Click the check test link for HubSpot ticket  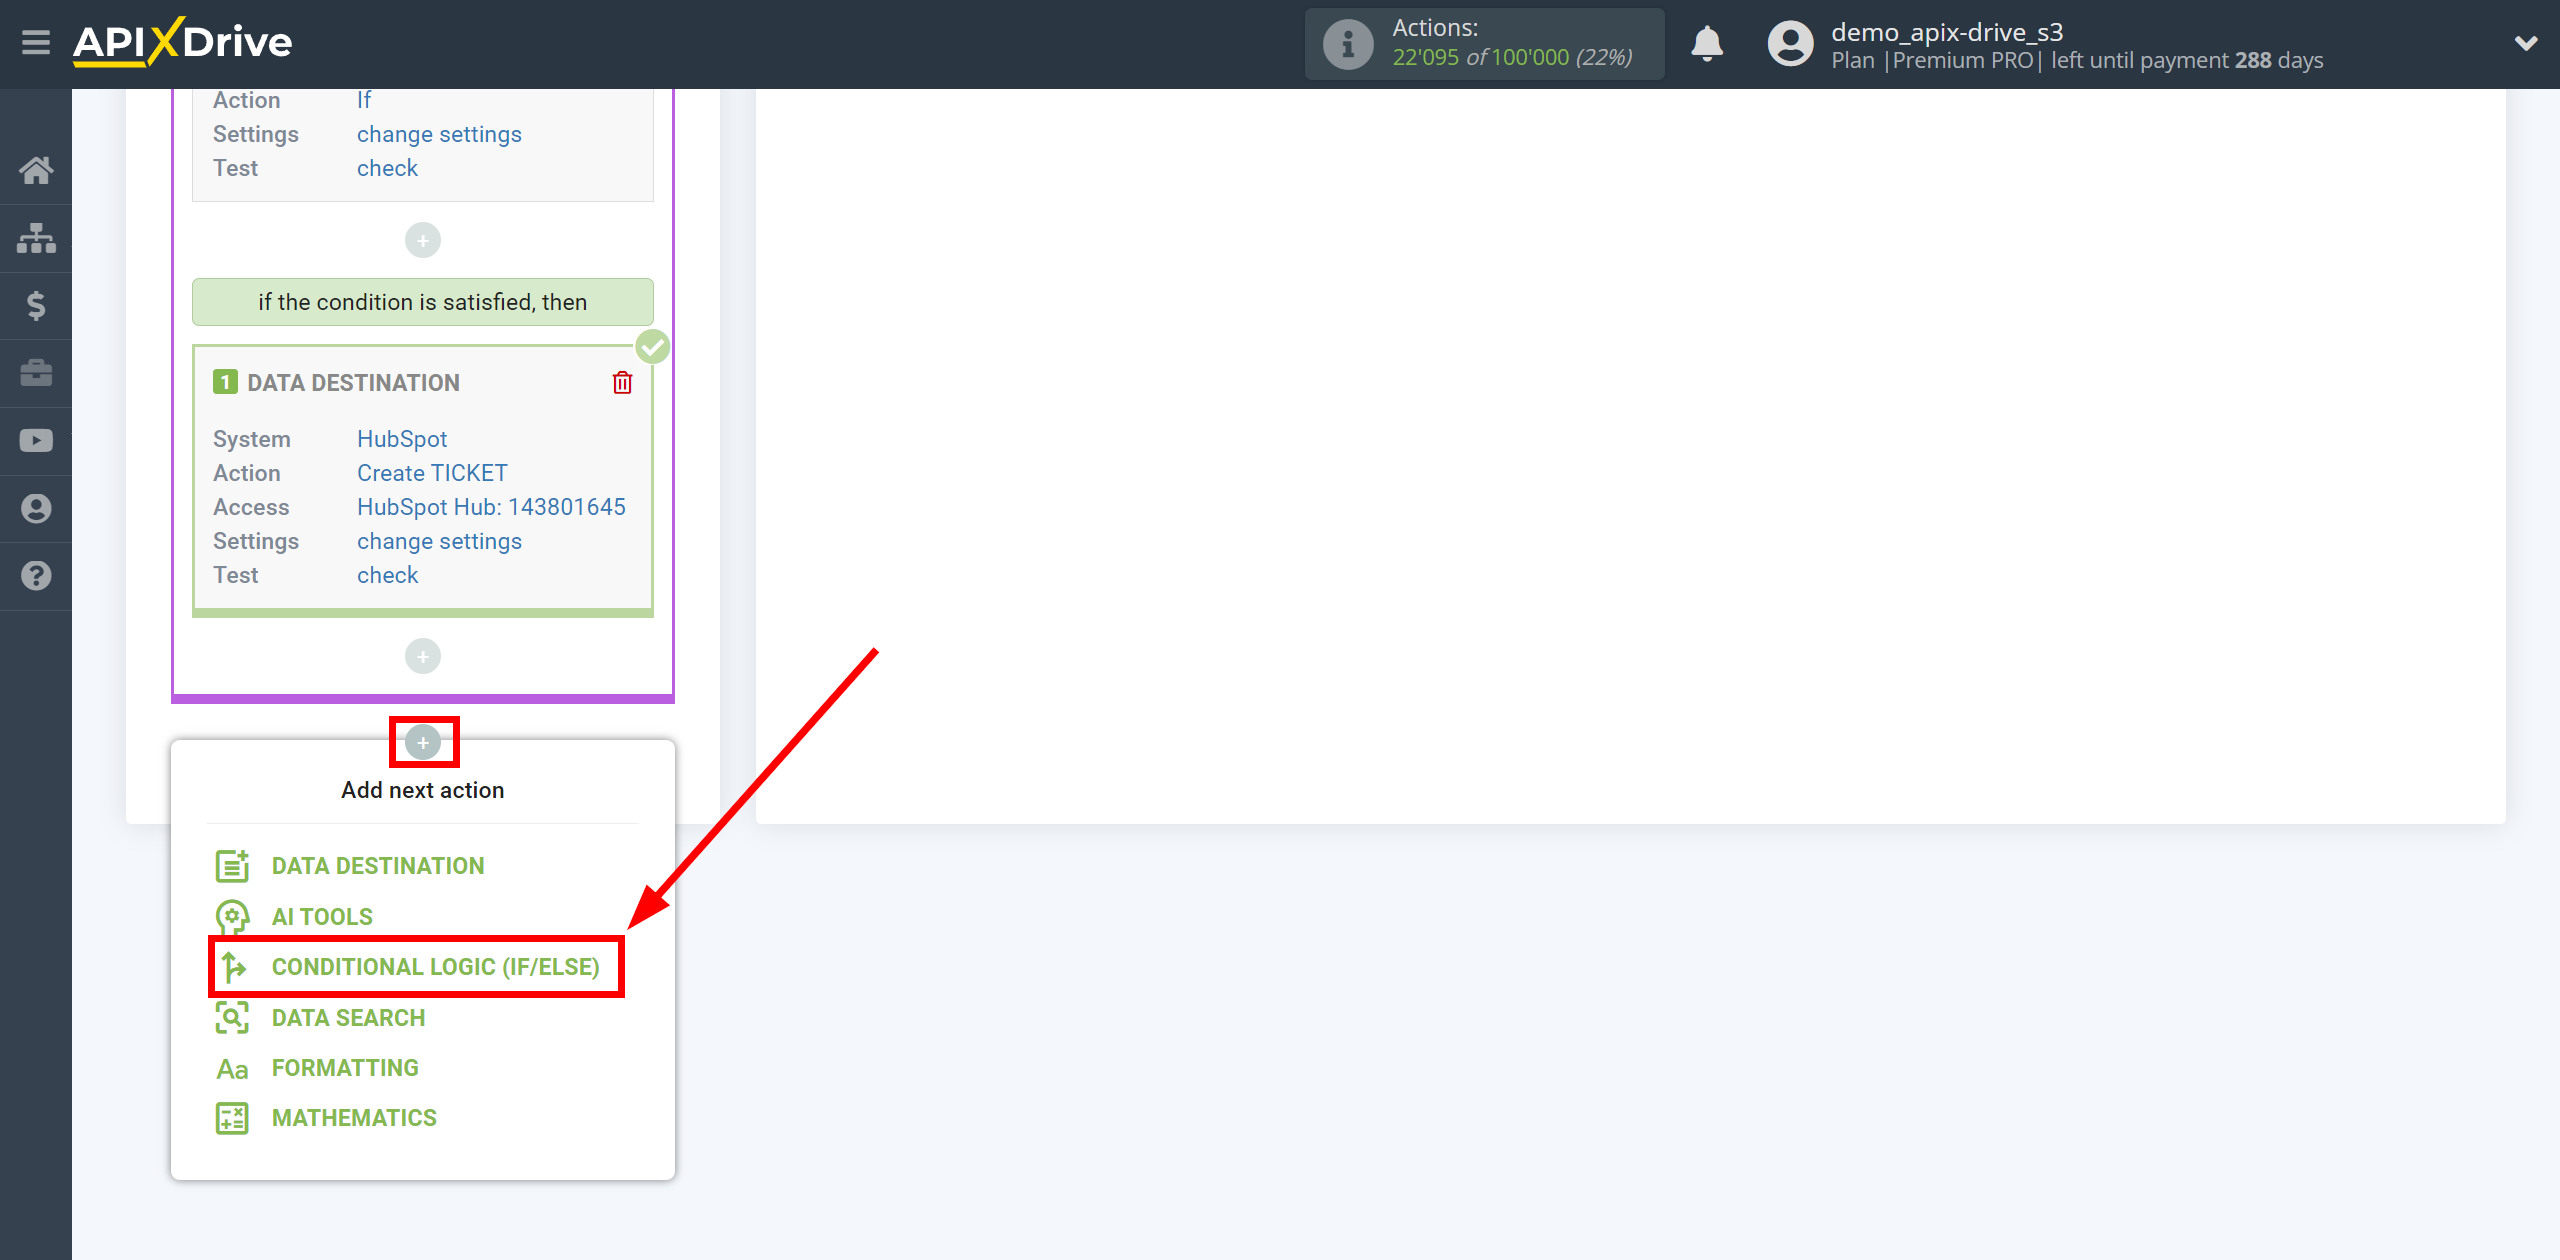pos(387,575)
